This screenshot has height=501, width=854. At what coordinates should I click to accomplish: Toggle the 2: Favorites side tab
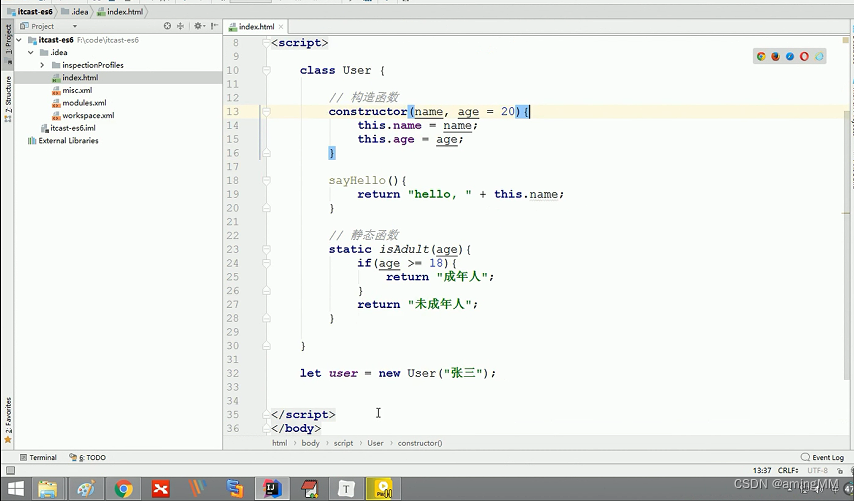point(8,420)
